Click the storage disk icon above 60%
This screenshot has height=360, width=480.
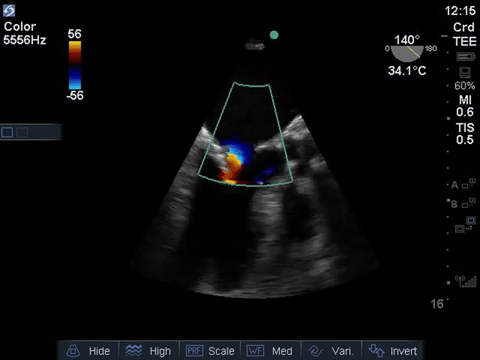coord(465,73)
